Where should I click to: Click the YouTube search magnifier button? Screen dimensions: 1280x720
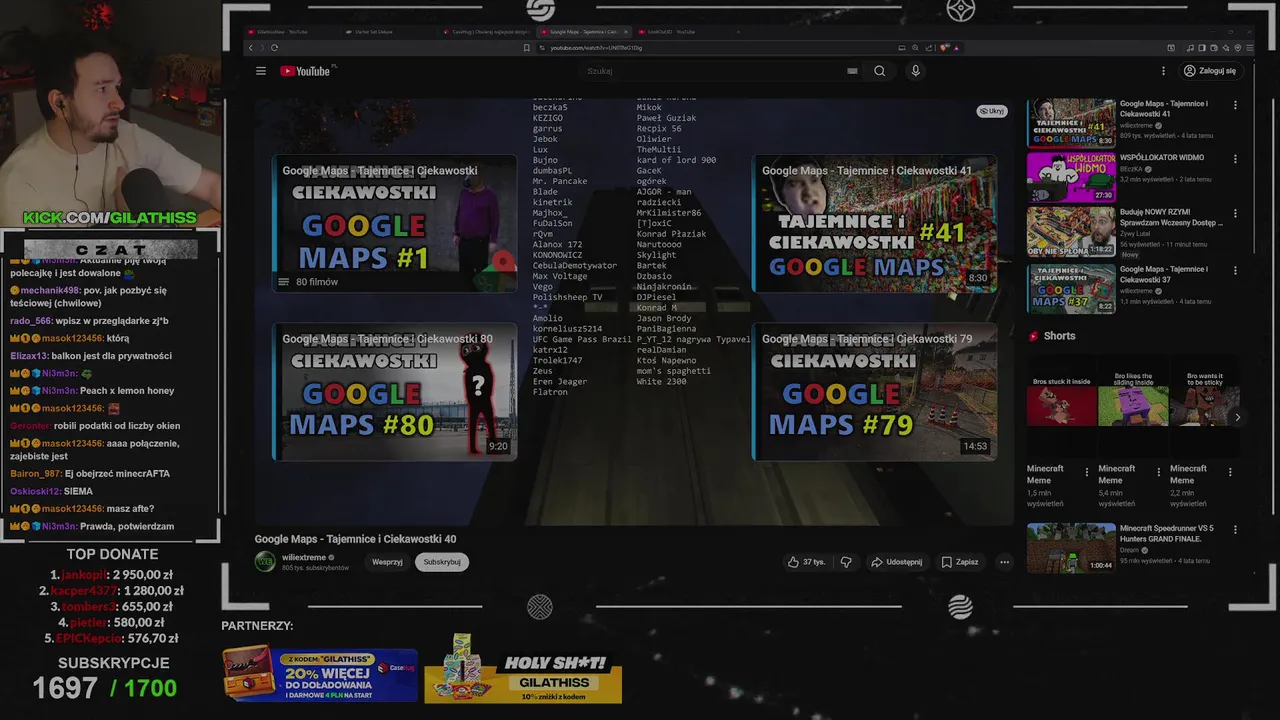[880, 71]
